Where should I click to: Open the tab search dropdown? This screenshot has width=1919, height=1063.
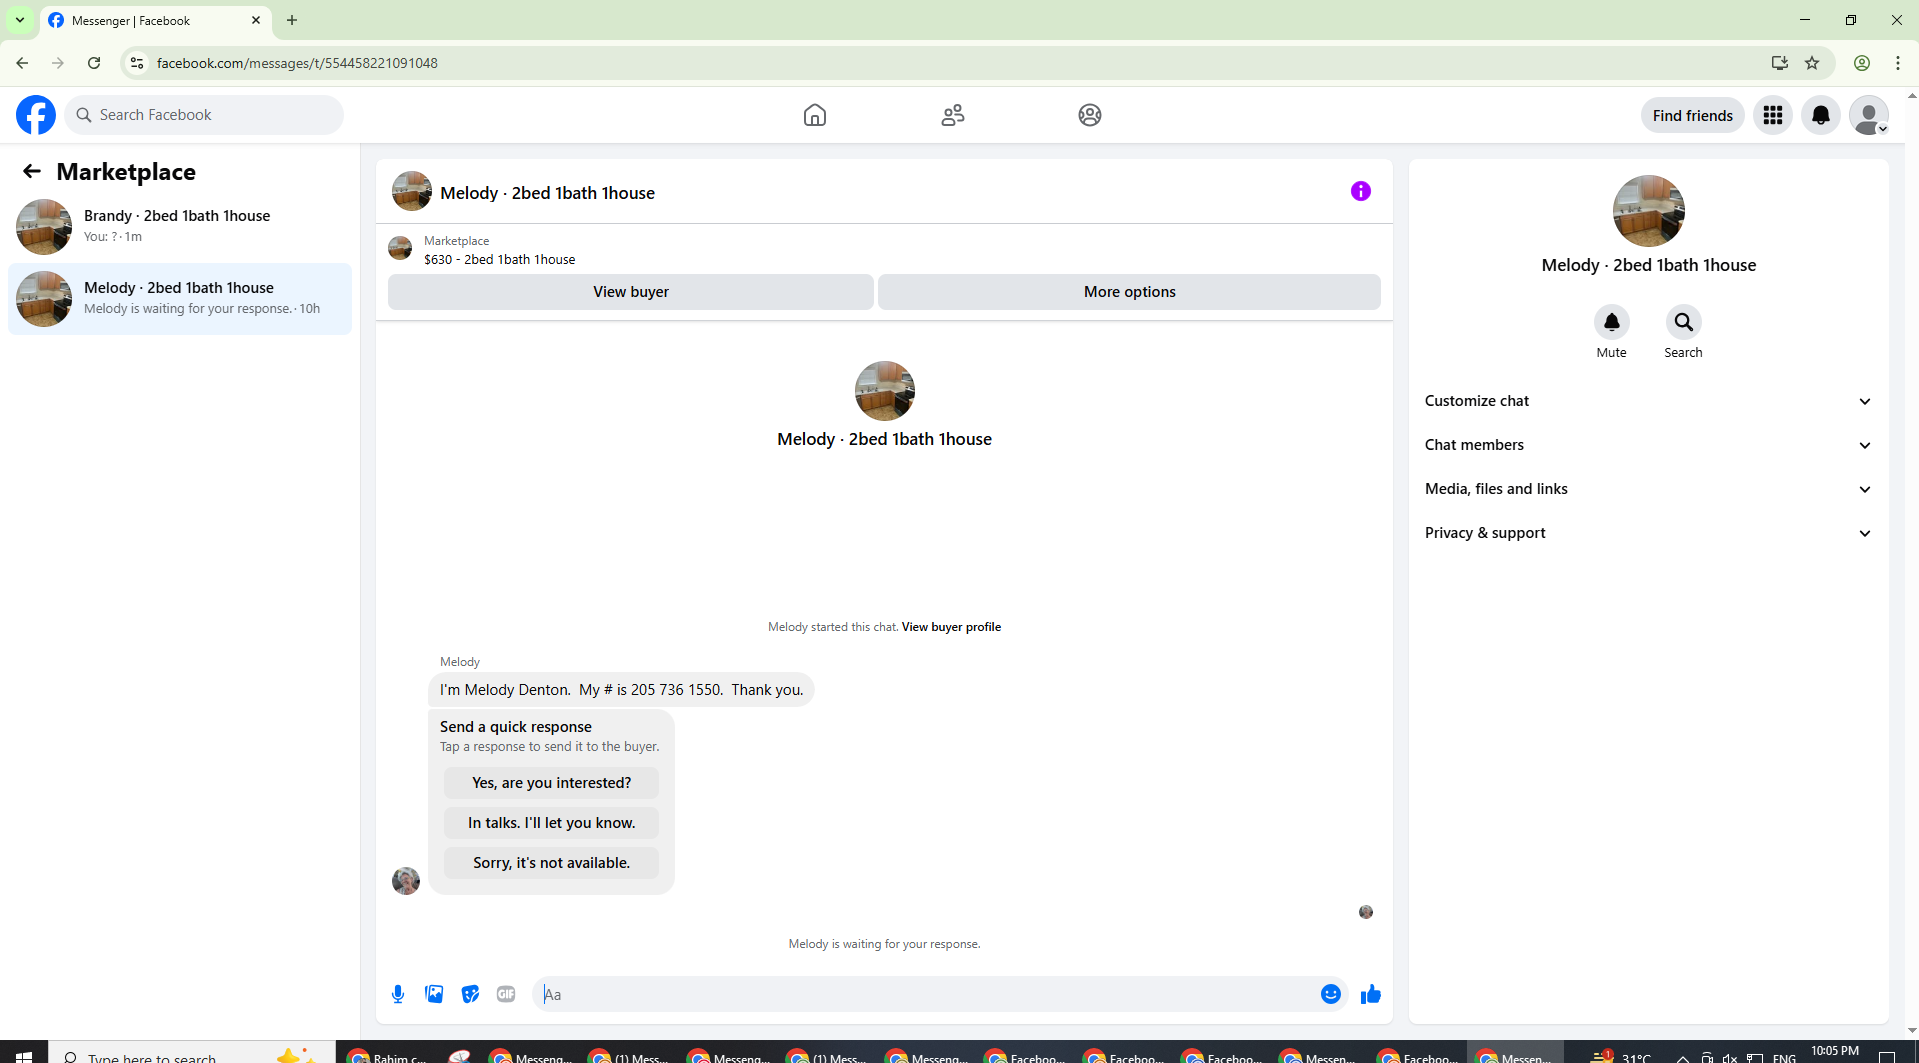(20, 20)
